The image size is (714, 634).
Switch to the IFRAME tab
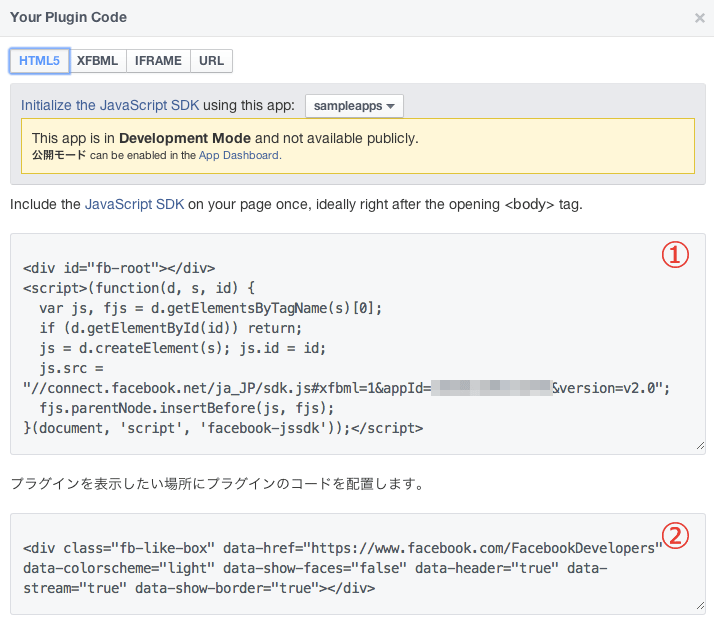coord(158,61)
